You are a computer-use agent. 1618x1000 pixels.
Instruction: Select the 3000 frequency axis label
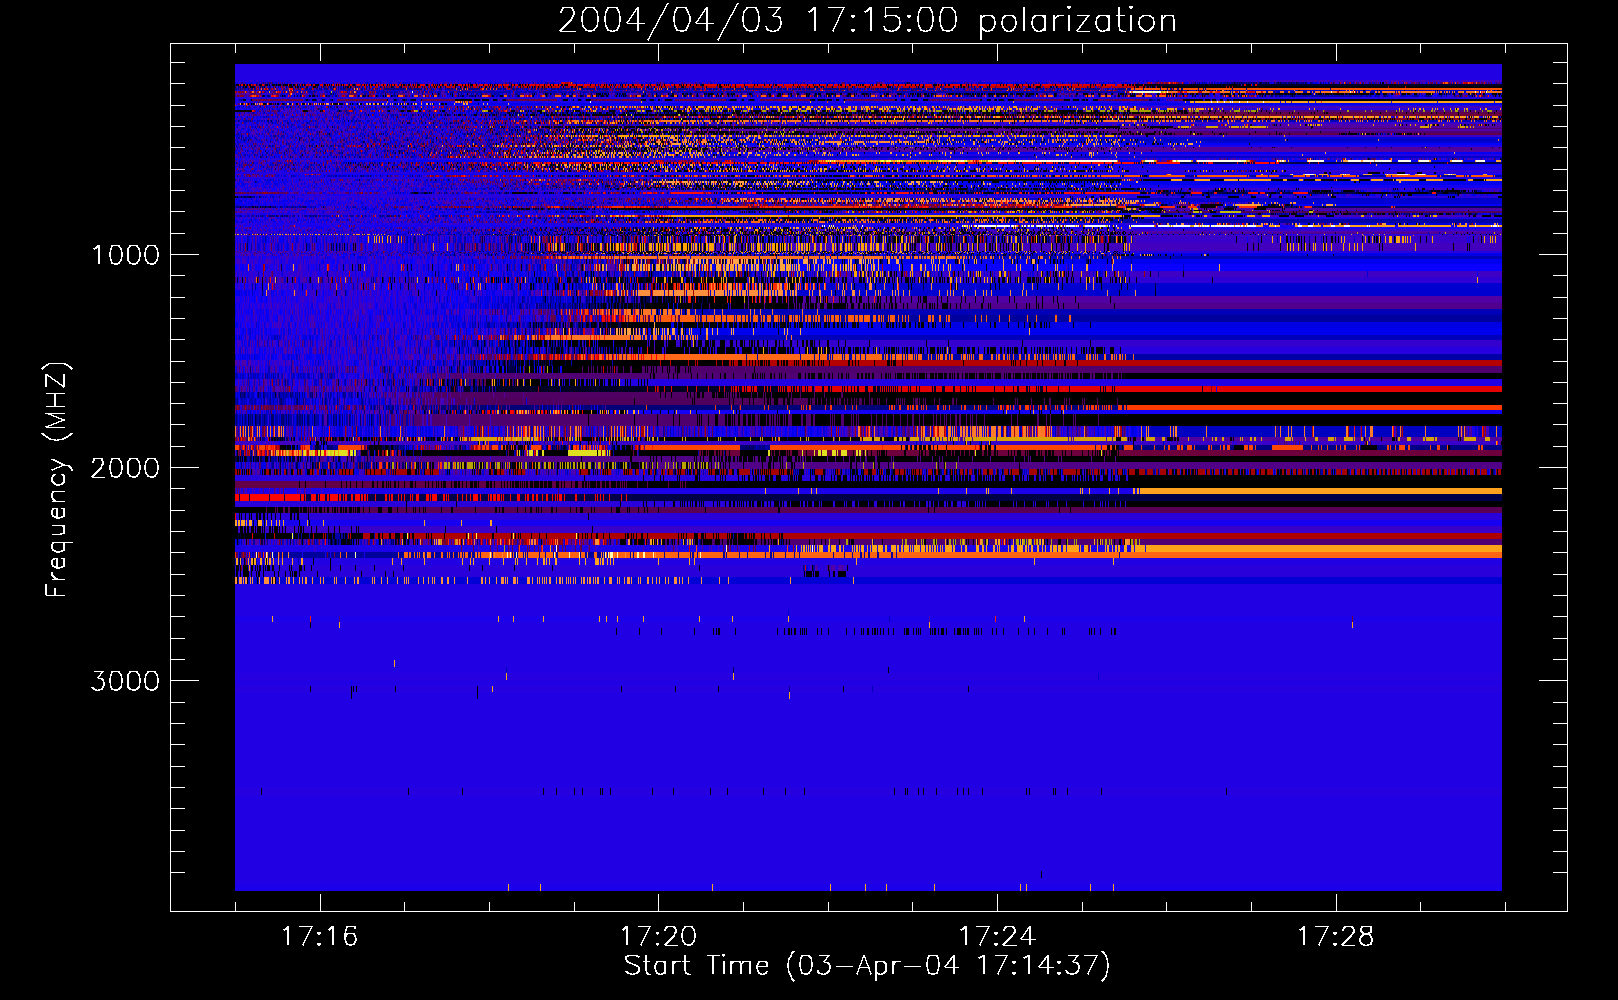pos(125,681)
